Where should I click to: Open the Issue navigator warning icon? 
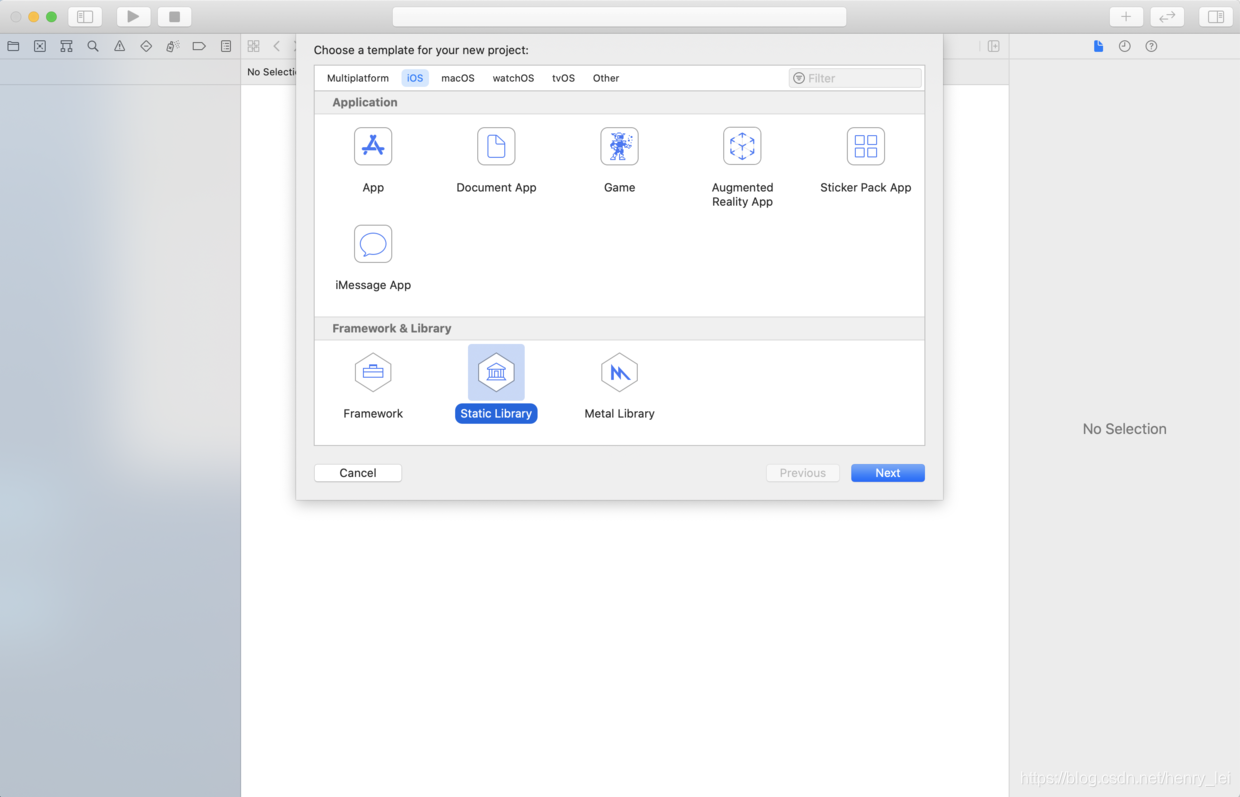[x=119, y=46]
